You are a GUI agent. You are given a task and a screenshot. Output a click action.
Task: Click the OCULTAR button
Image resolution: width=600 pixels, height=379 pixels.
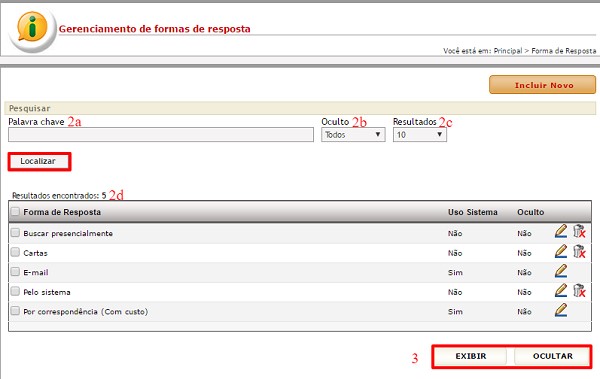[x=552, y=356]
